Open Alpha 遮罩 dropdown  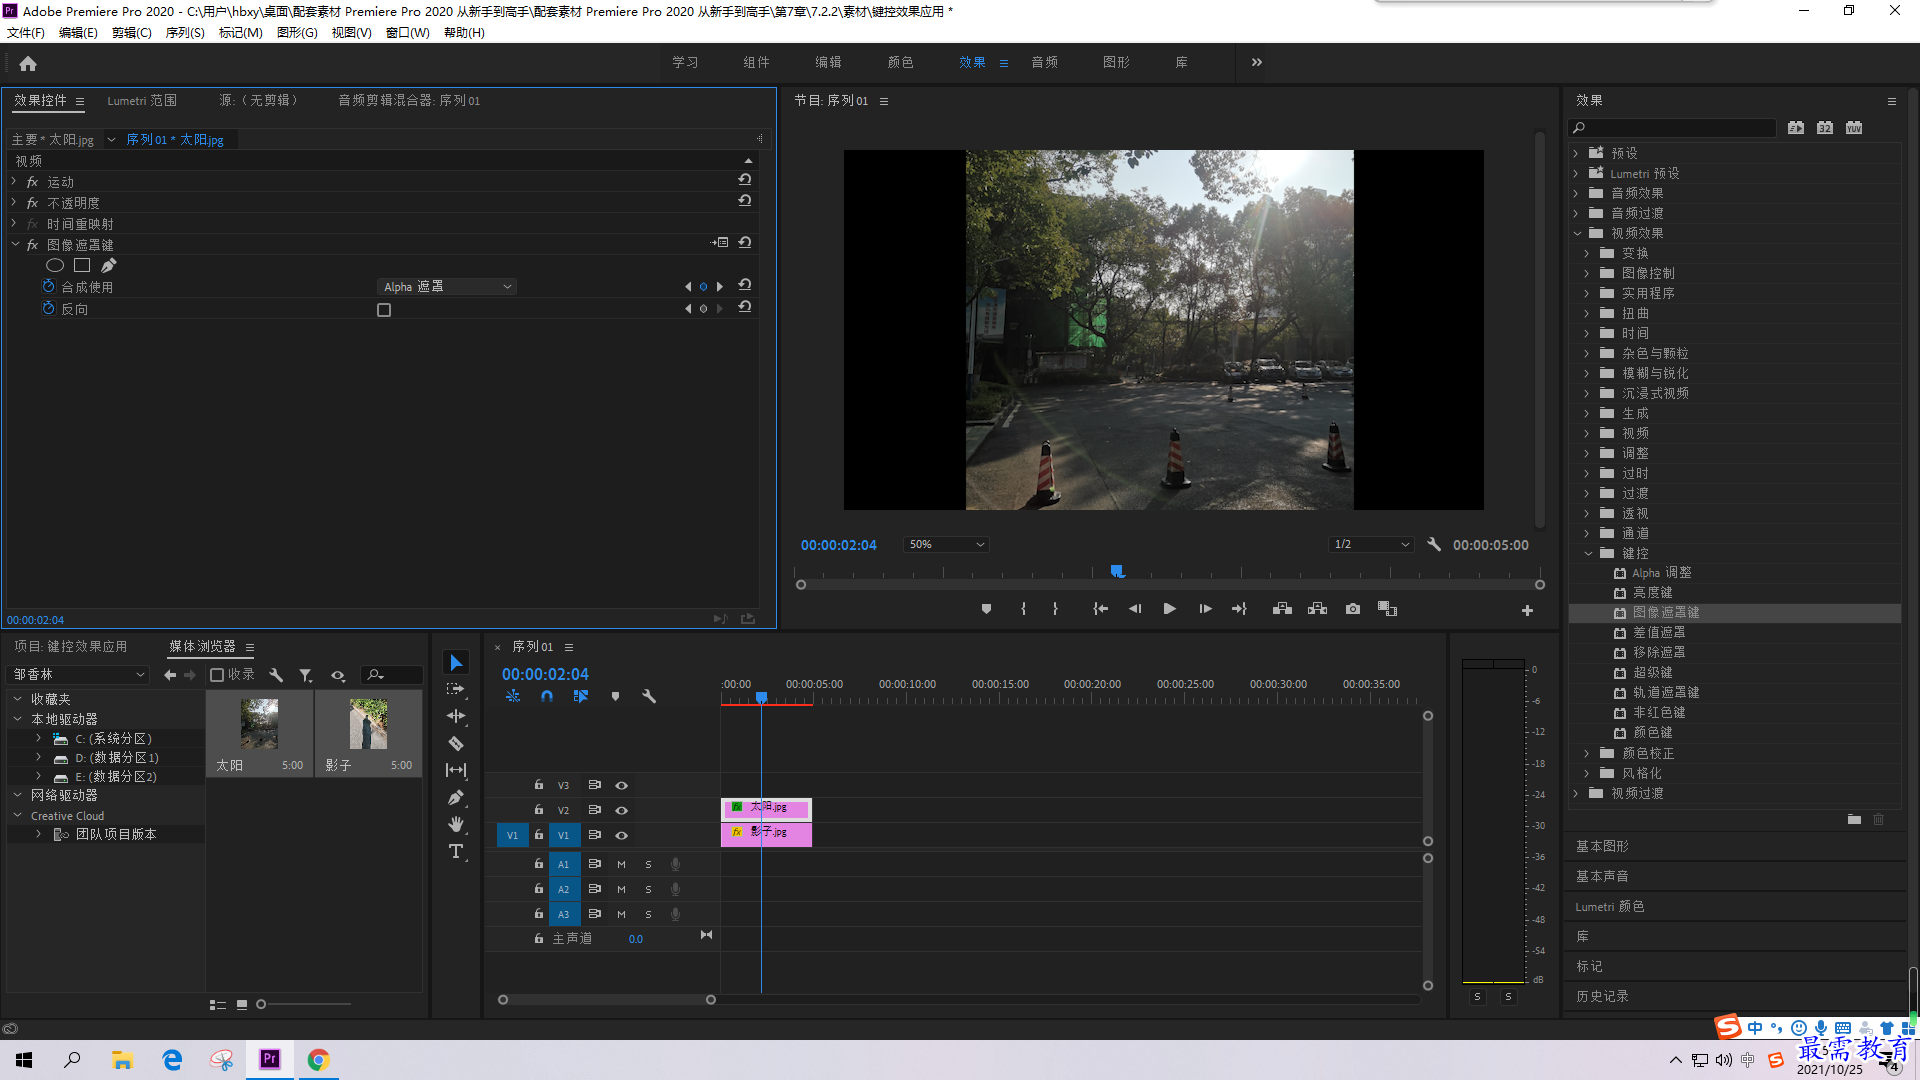click(x=447, y=287)
